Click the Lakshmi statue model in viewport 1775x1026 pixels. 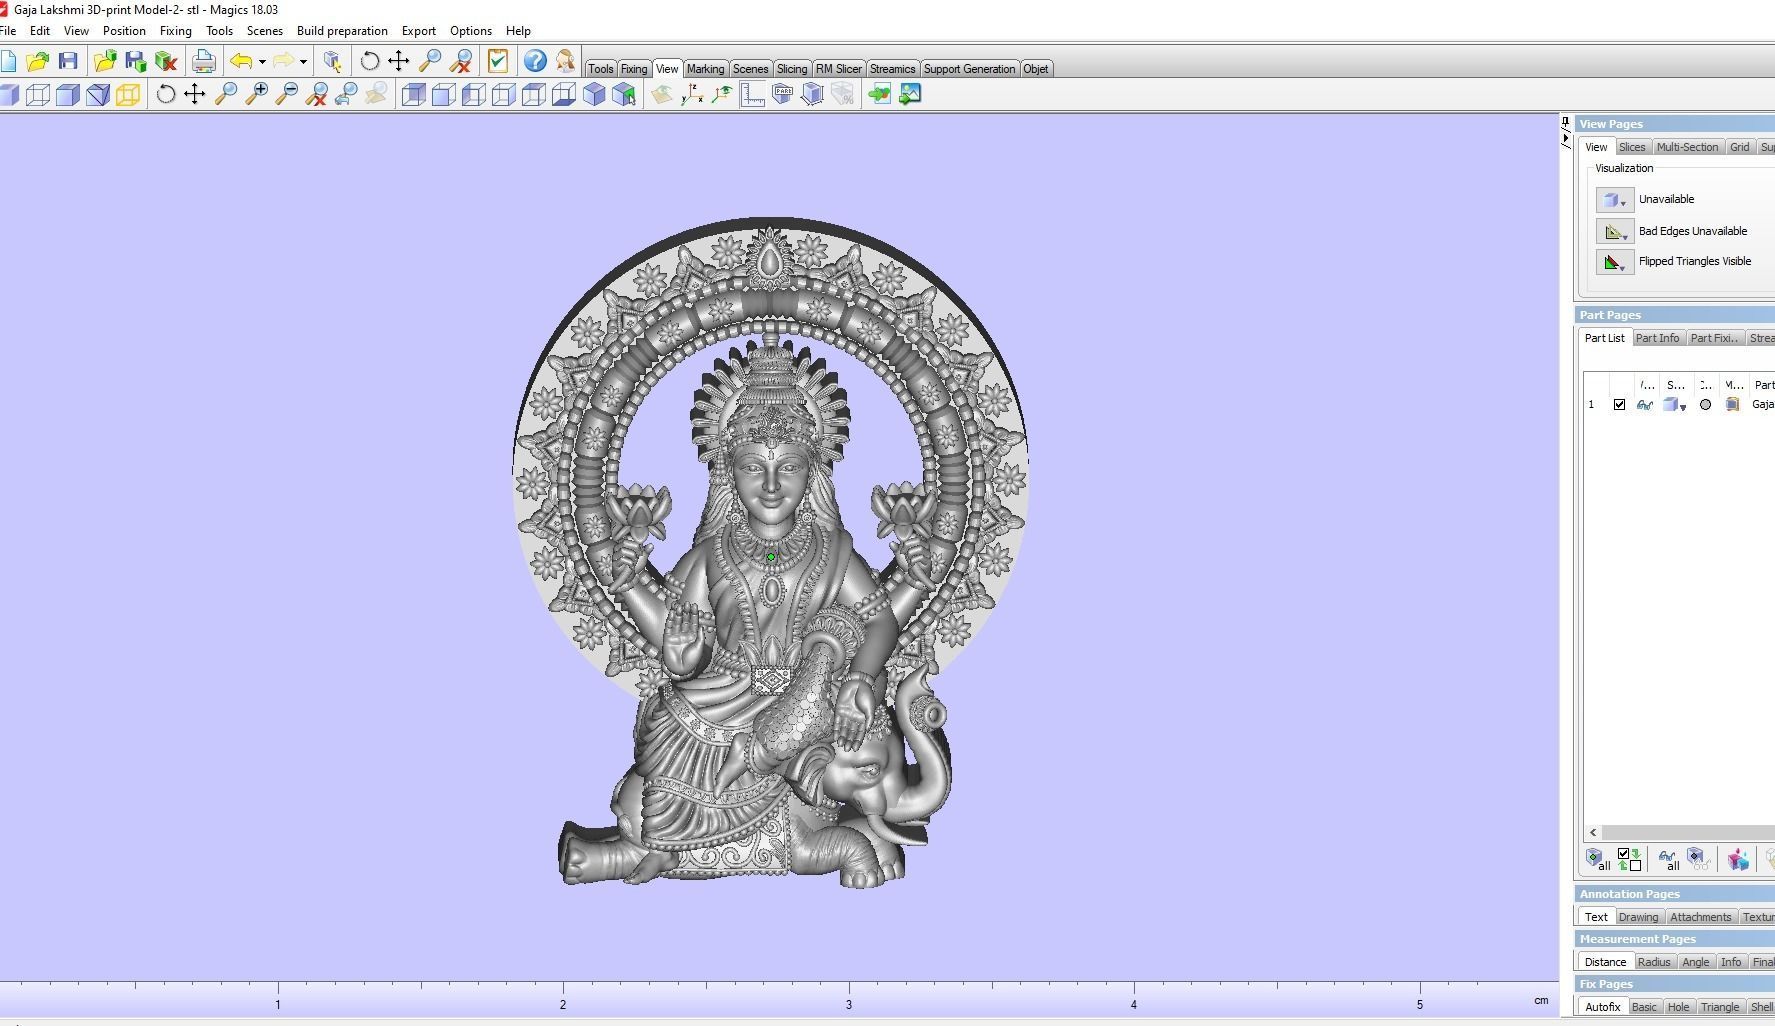pos(770,551)
